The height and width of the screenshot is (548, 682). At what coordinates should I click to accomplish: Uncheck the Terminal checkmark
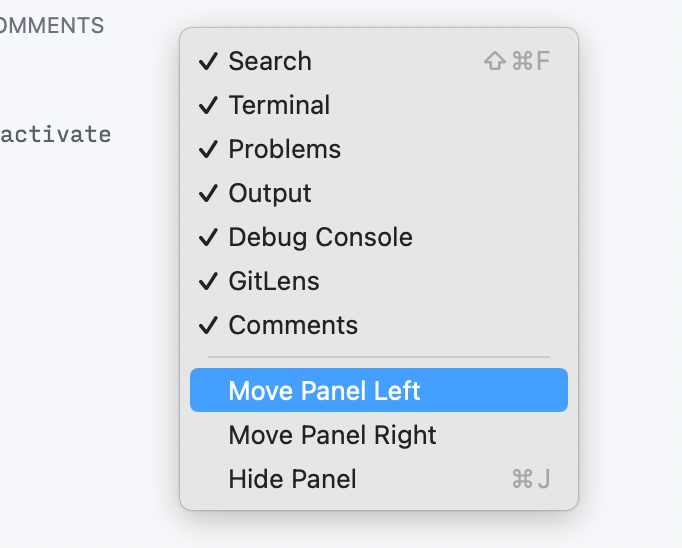click(x=208, y=106)
